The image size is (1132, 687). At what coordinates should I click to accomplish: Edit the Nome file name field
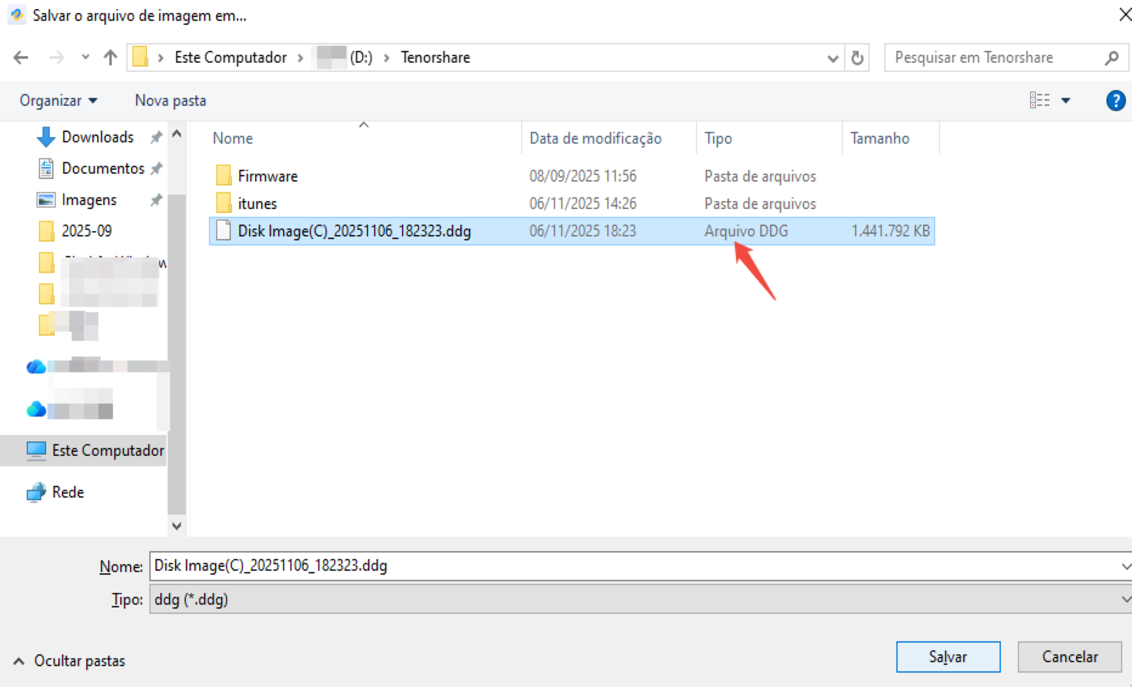click(x=640, y=566)
